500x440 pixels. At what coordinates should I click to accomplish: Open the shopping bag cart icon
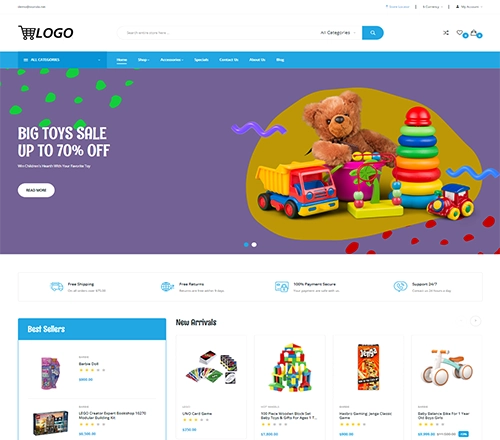tap(474, 32)
